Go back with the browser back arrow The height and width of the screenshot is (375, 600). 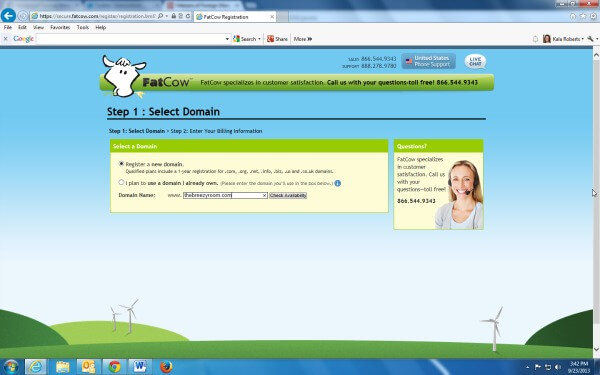8,16
